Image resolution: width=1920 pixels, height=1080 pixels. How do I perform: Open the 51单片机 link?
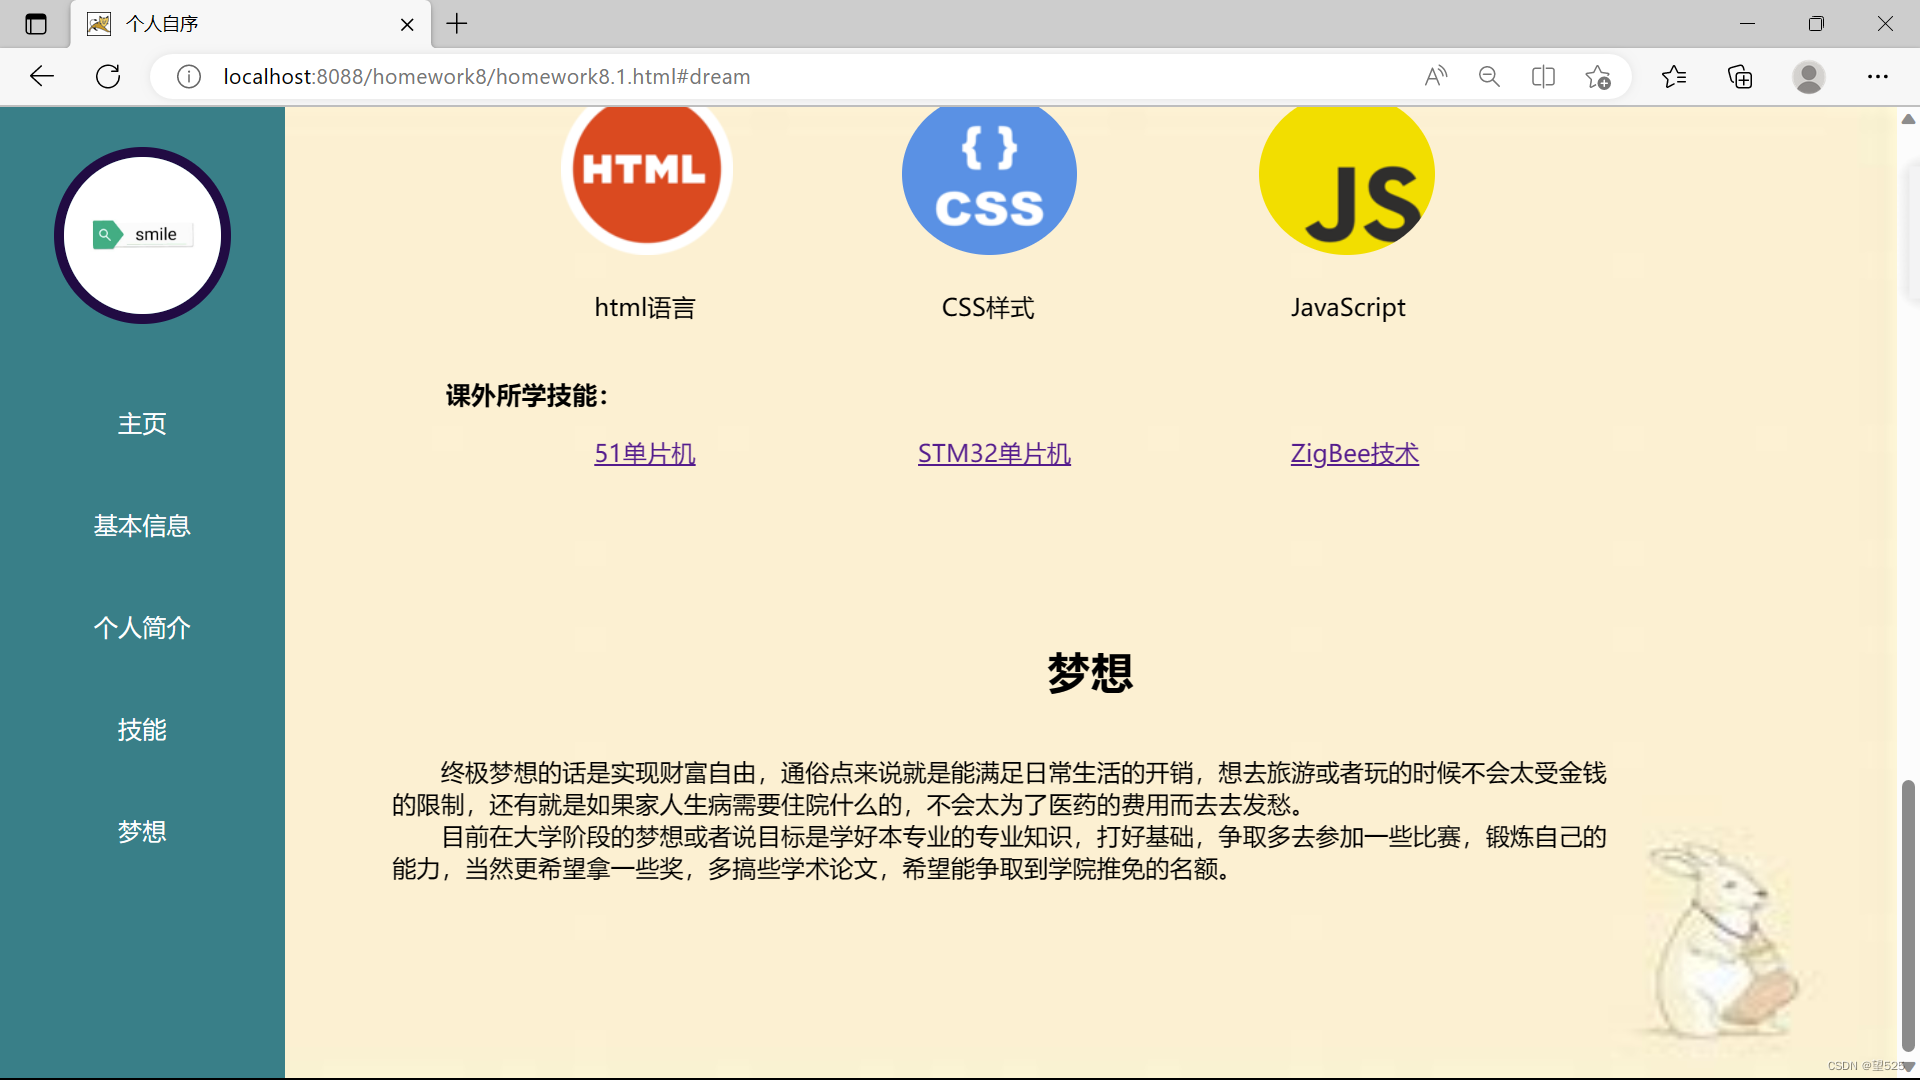click(645, 454)
